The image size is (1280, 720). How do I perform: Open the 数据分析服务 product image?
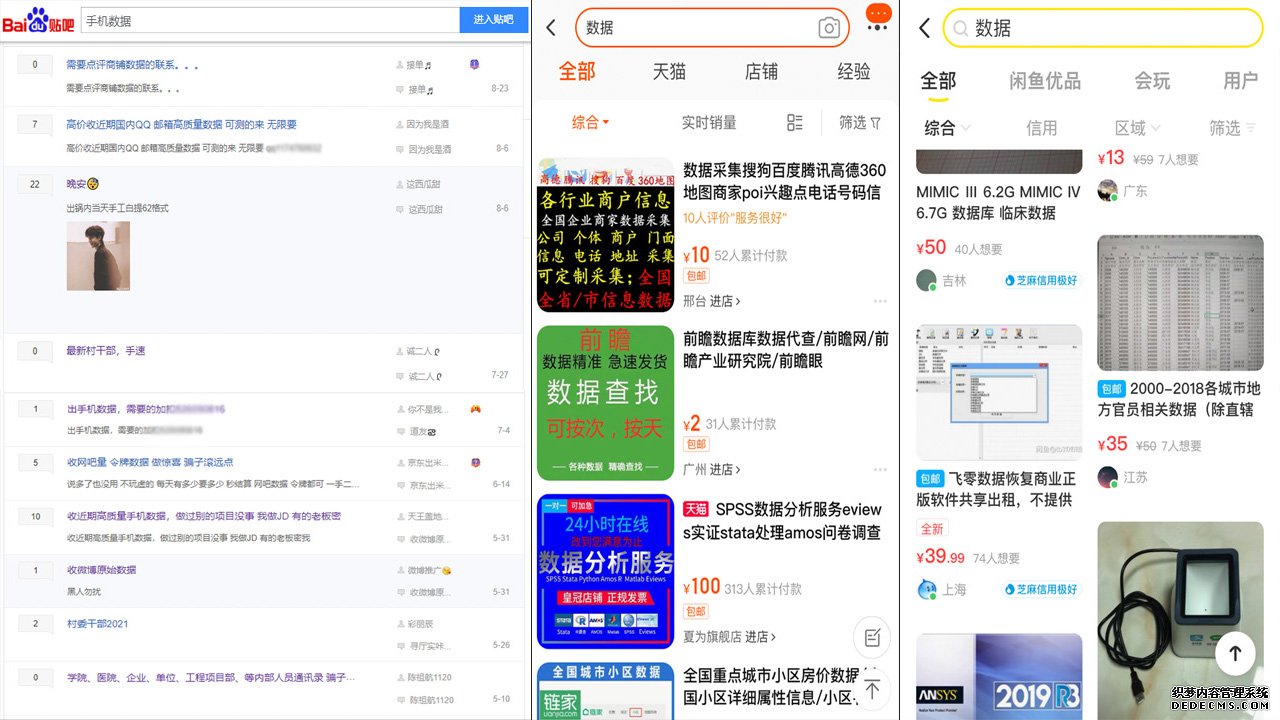coord(606,571)
